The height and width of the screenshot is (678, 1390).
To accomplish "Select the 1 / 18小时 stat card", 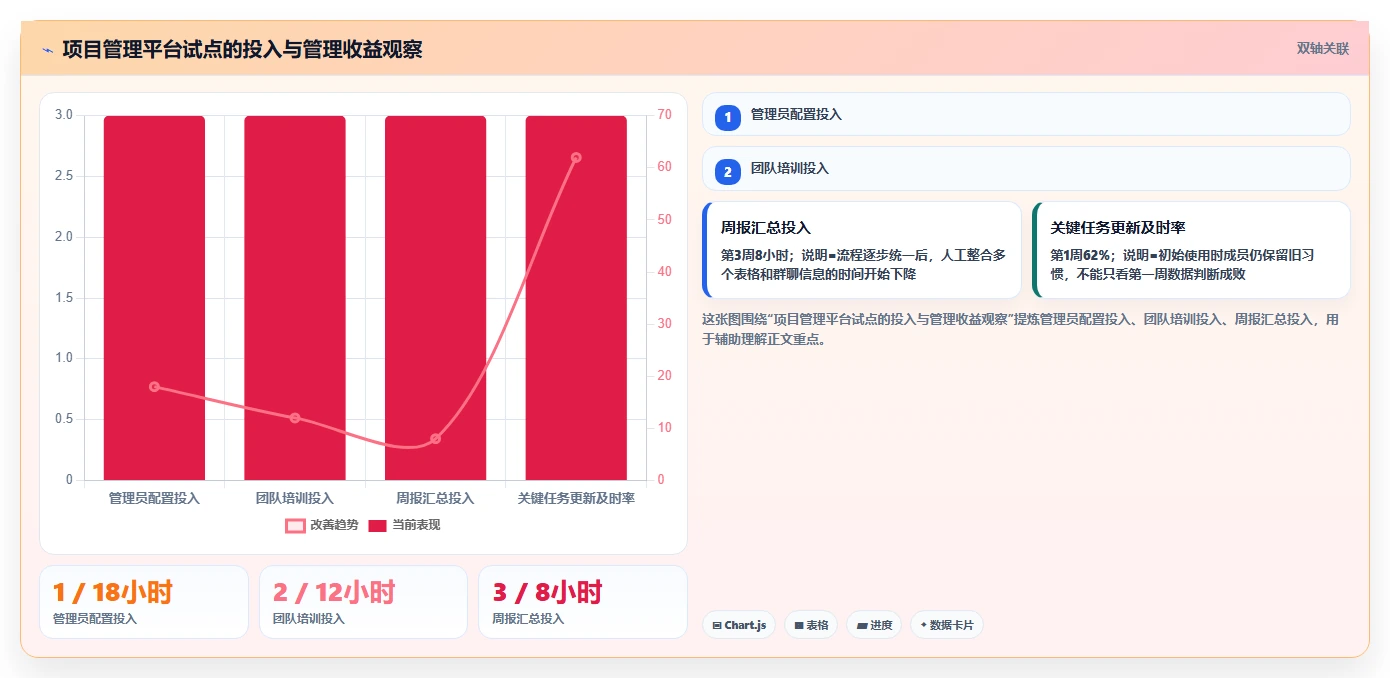I will click(144, 602).
